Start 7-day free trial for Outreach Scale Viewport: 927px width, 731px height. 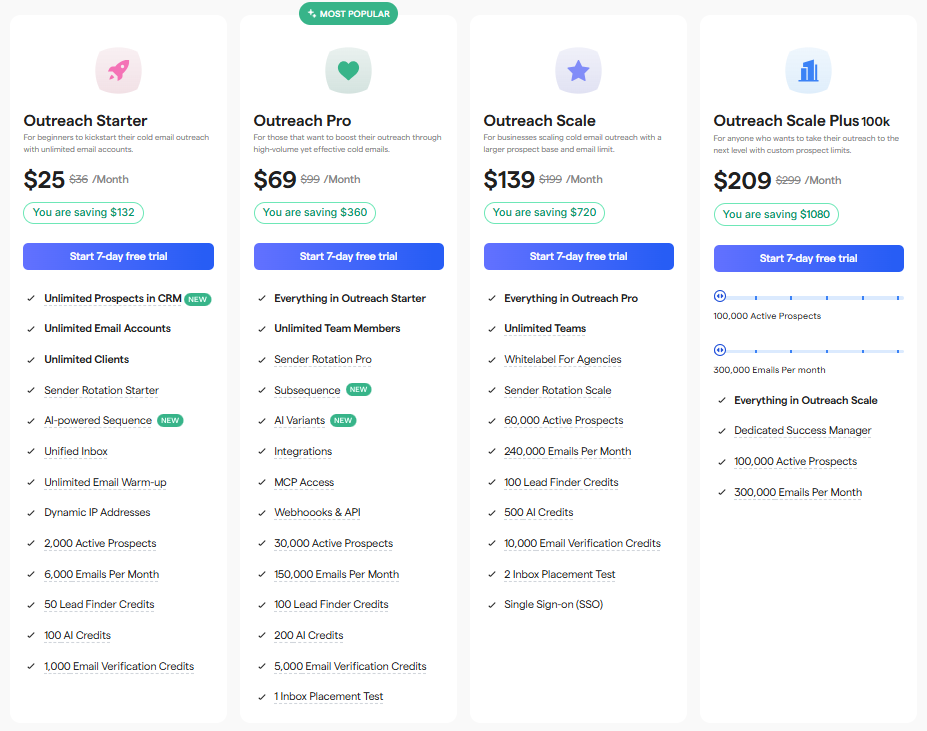tap(579, 256)
